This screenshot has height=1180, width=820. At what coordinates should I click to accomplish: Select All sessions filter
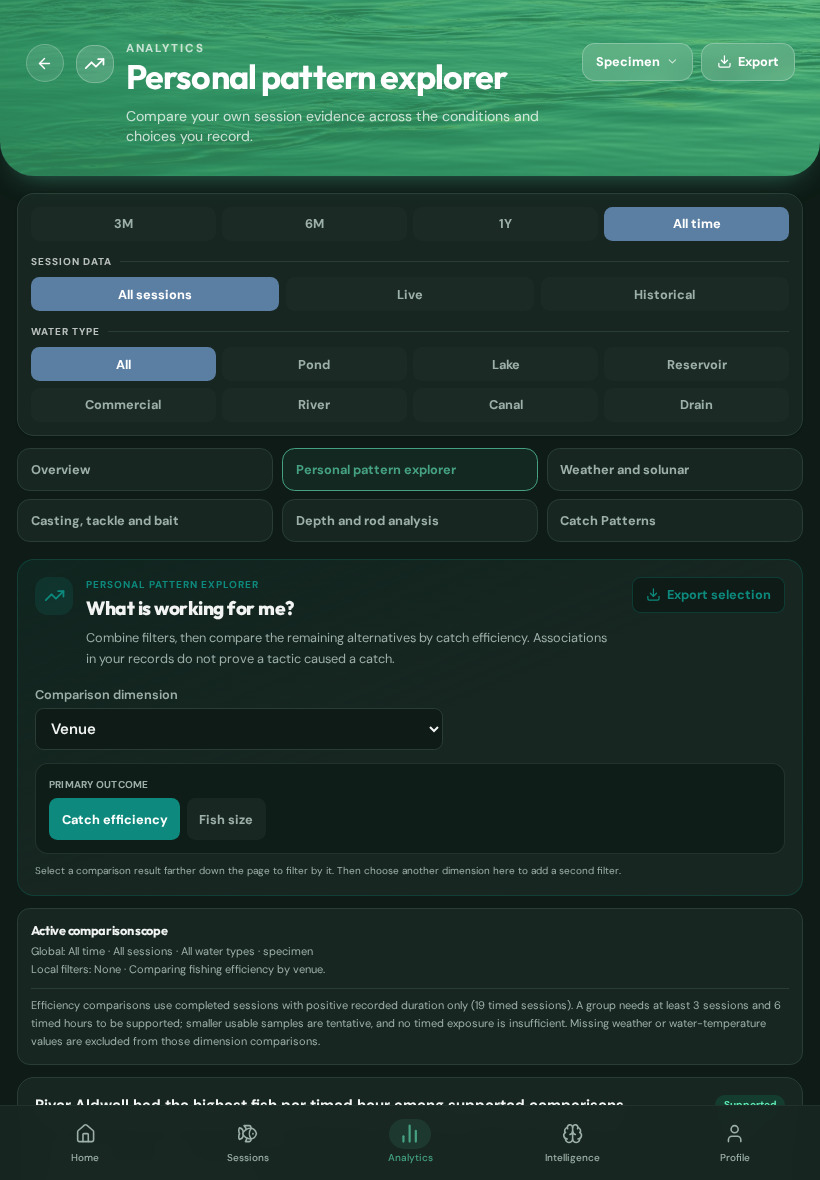coord(155,294)
